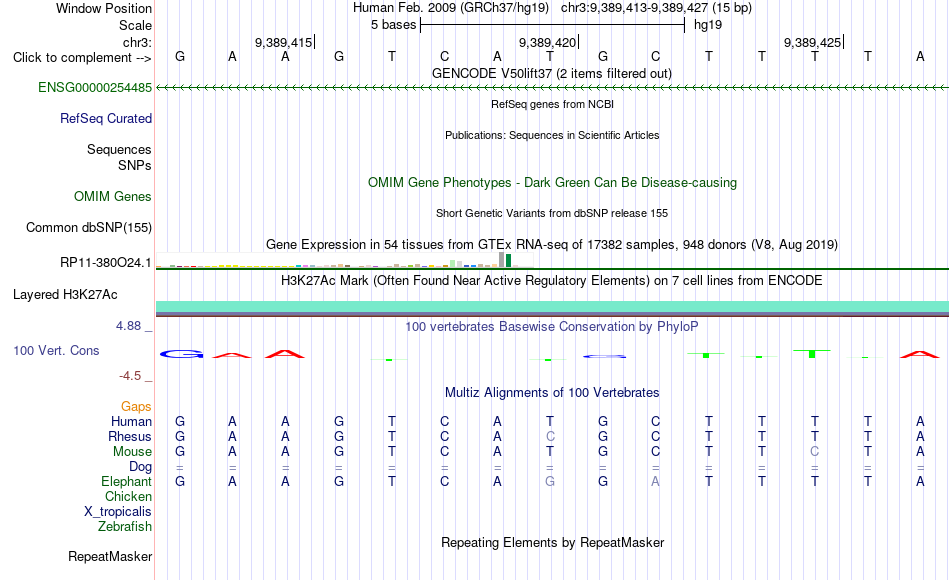
Task: Click the 'RefSeq genes from NCBI' title
Action: point(552,104)
